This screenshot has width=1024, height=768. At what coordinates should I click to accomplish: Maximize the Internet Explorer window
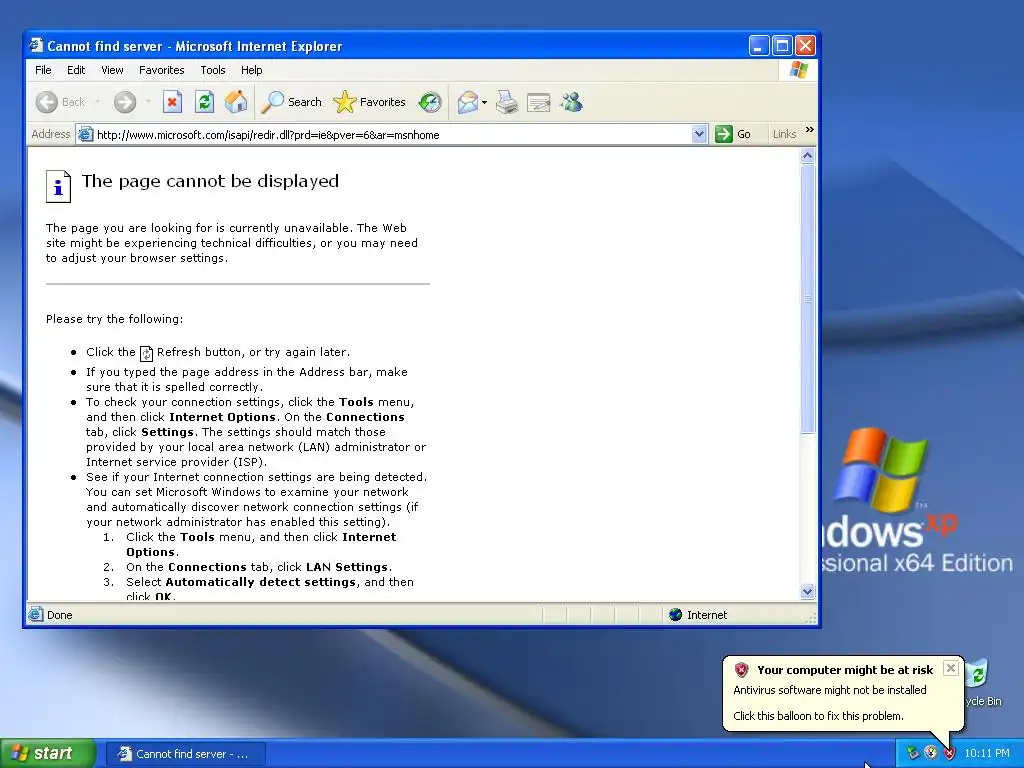pos(782,46)
